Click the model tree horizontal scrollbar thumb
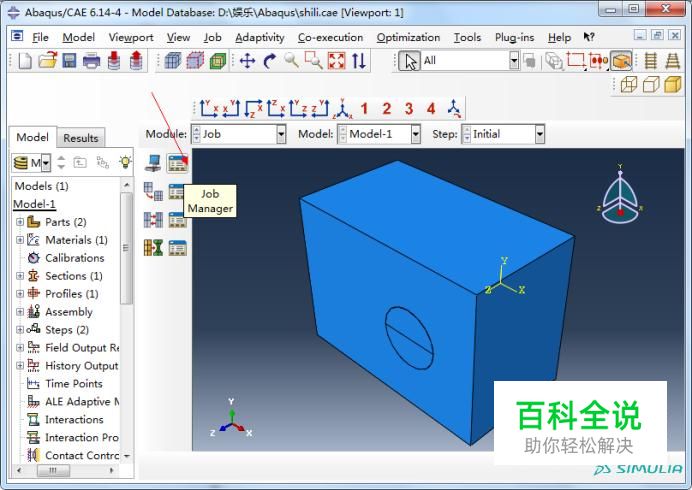This screenshot has width=692, height=490. click(53, 471)
